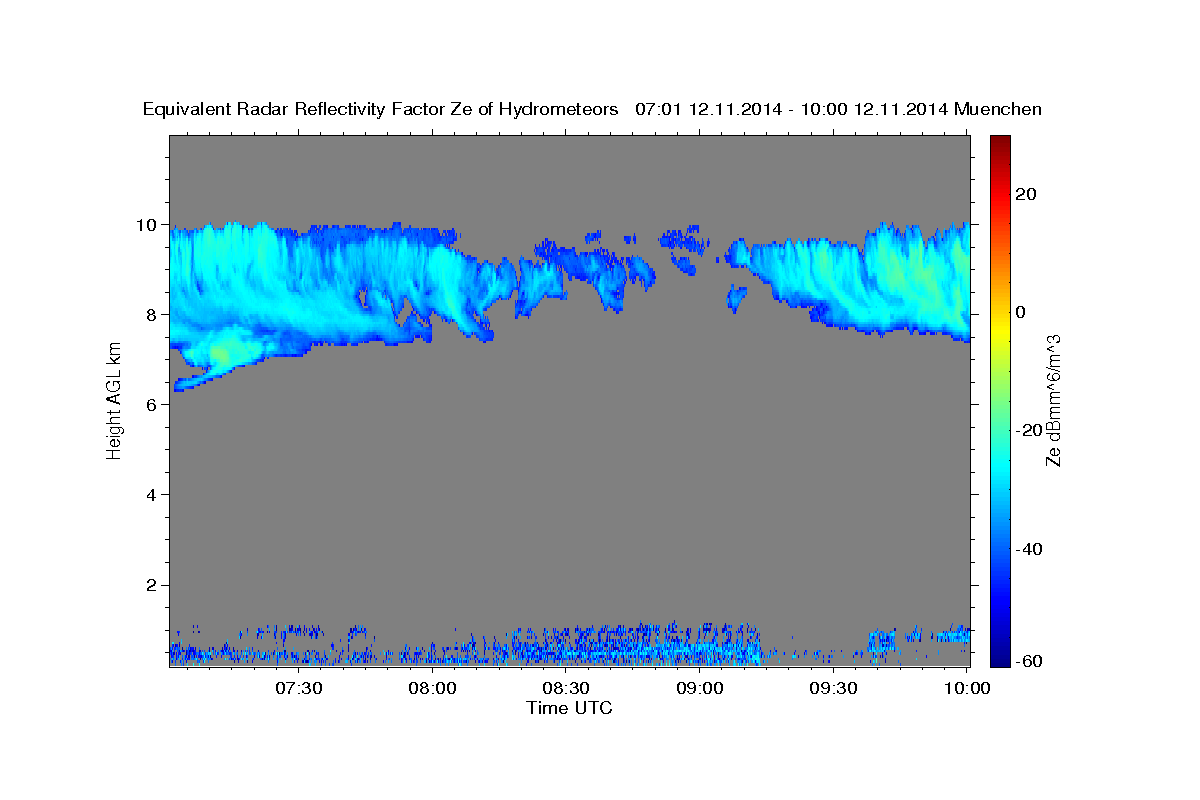Click the 'Height AGL km' axis label
This screenshot has width=1200, height=800.
[x=114, y=400]
